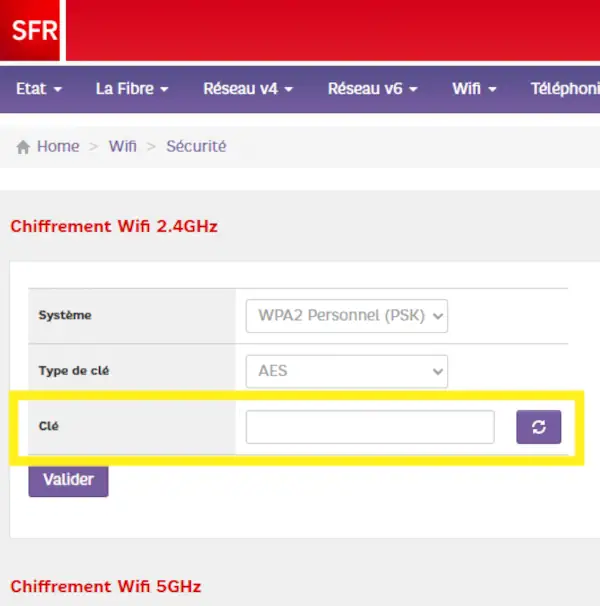Expand the Système WPA2 Personnel dropdown
The height and width of the screenshot is (606, 600).
[x=347, y=316]
